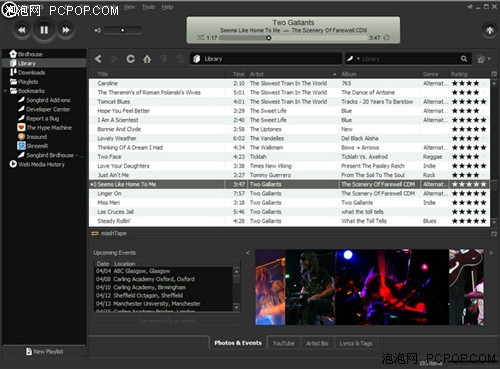This screenshot has height=369, width=500.
Task: Switch to the Photos & Events tab
Action: [x=238, y=343]
